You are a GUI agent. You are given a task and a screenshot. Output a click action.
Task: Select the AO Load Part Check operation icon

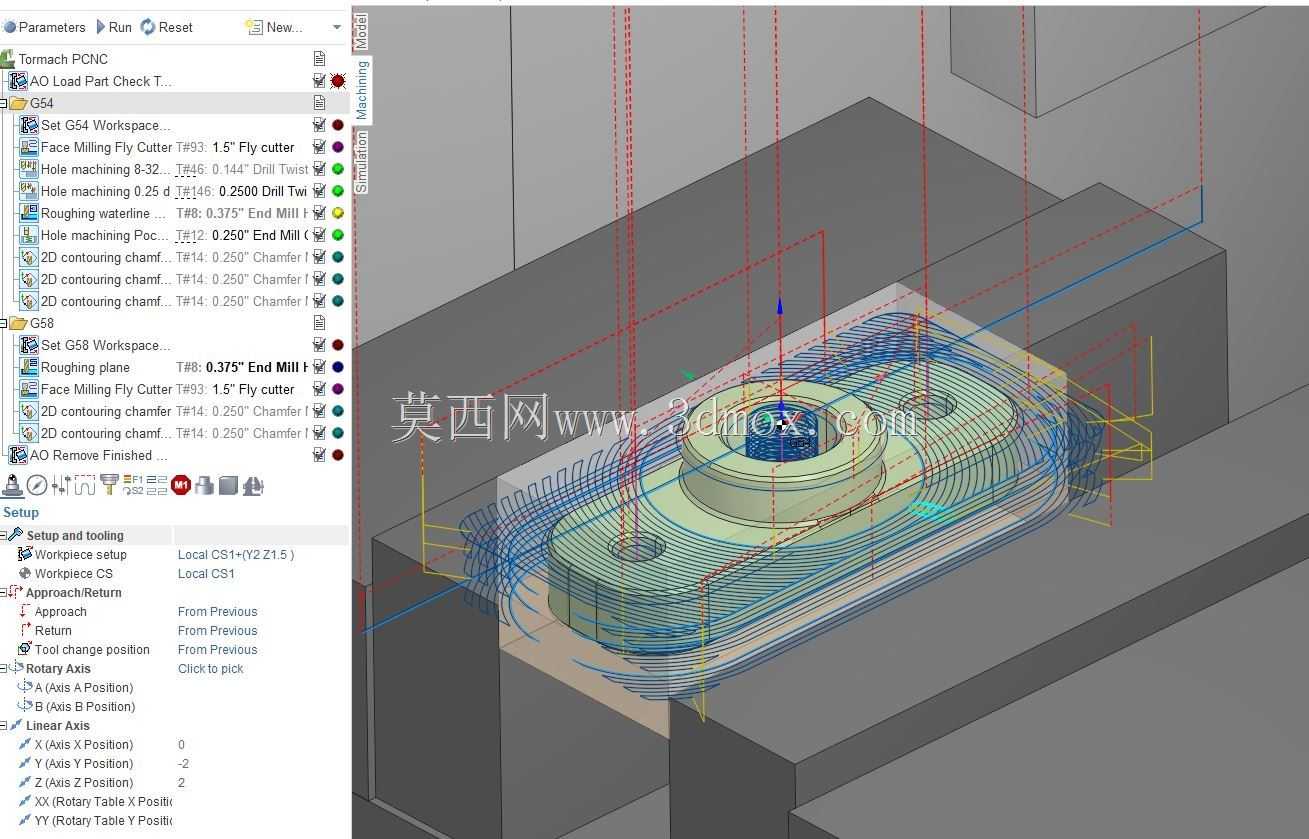pyautogui.click(x=18, y=81)
